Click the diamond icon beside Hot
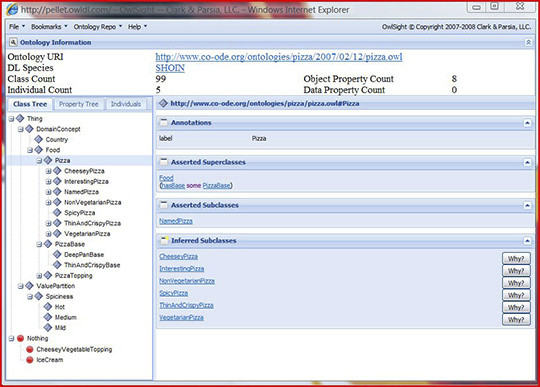Image resolution: width=540 pixels, height=387 pixels. pyautogui.click(x=48, y=306)
